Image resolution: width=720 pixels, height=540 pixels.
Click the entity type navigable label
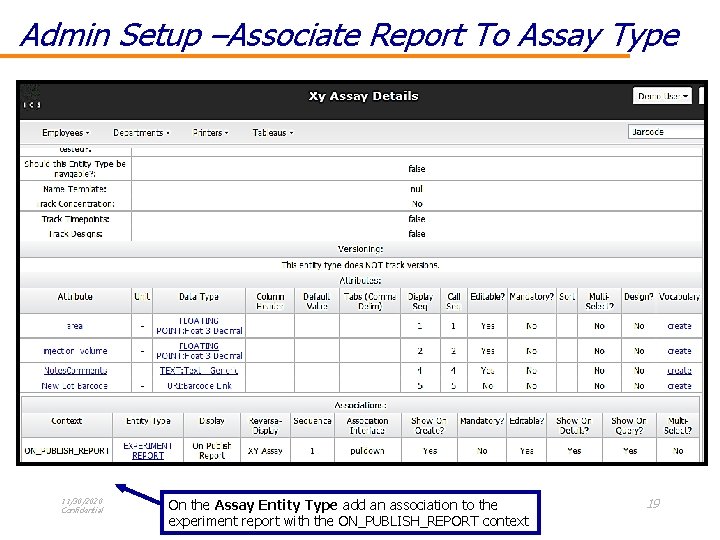click(x=75, y=169)
